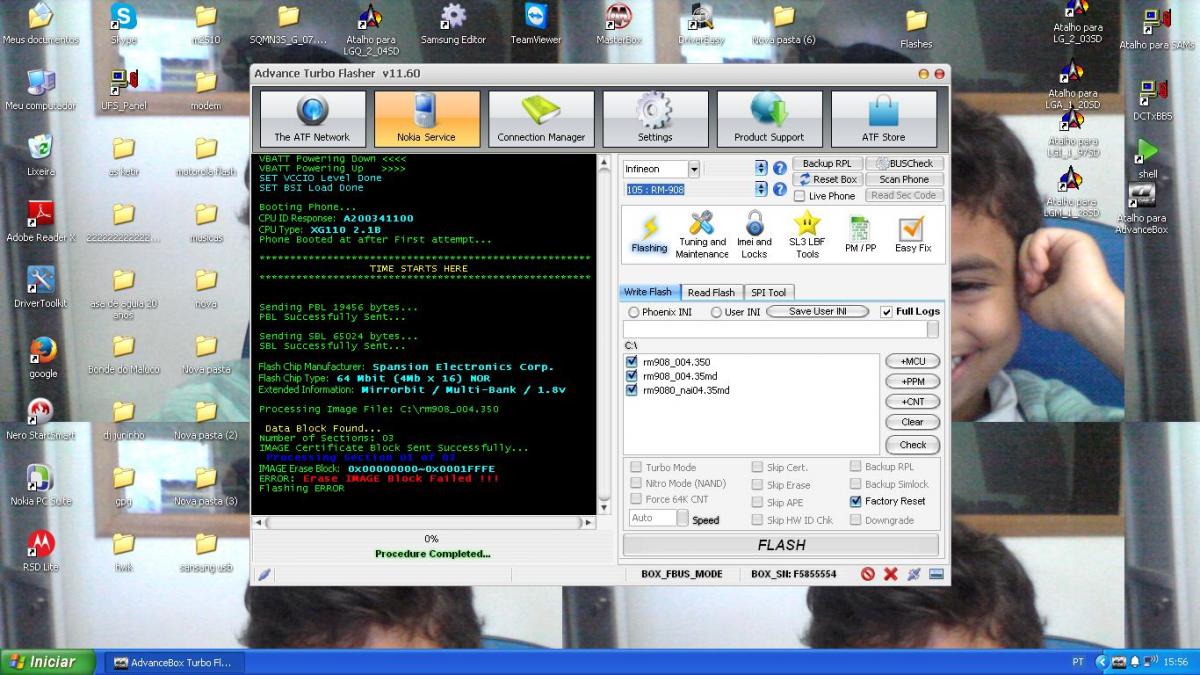The height and width of the screenshot is (675, 1200).
Task: Open The ATF Network section
Action: point(312,119)
